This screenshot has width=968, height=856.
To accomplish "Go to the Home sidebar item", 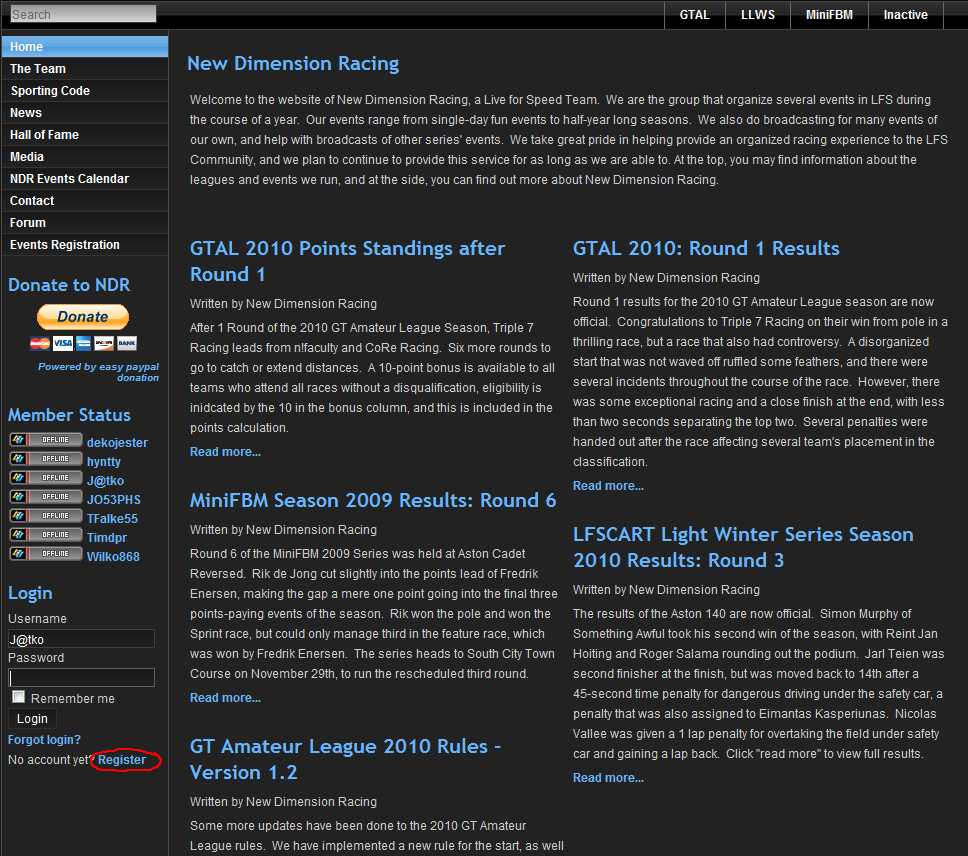I will tap(85, 47).
